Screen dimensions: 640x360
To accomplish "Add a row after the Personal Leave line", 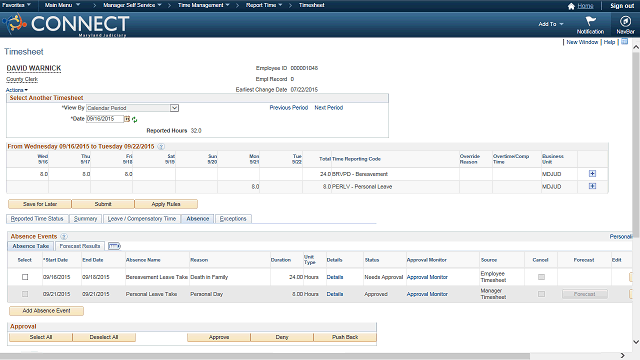I will click(592, 186).
